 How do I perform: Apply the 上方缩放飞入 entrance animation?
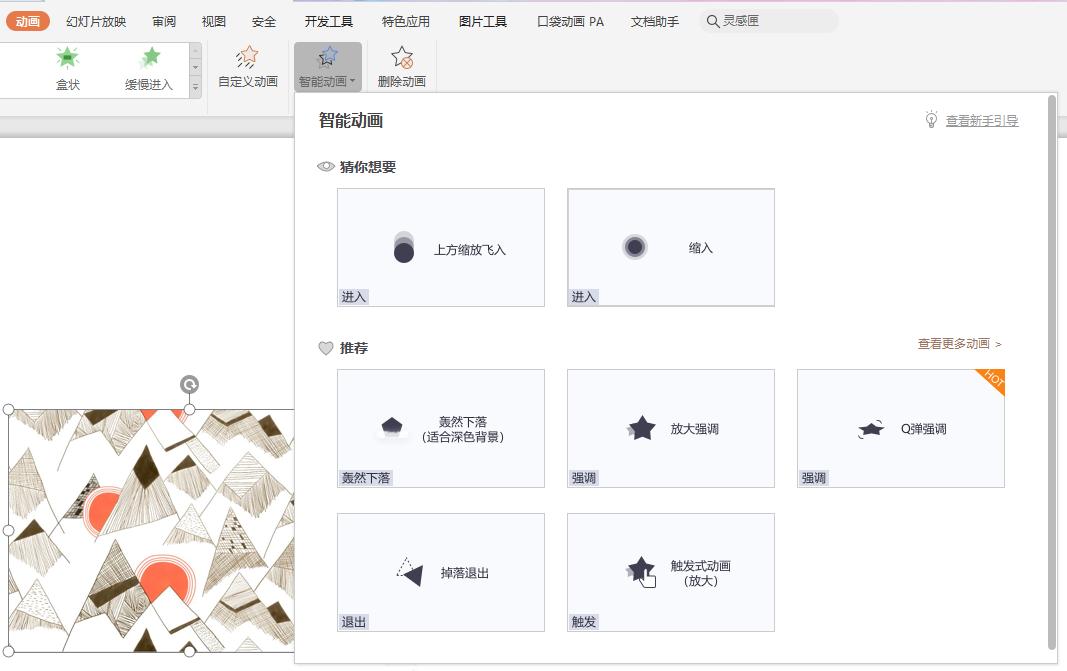tap(440, 247)
